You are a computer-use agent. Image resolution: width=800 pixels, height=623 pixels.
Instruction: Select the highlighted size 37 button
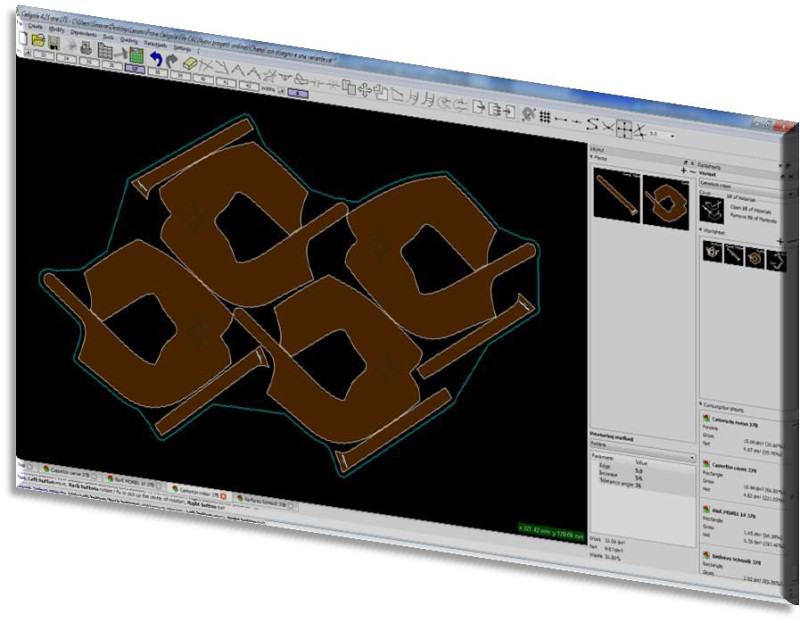135,68
